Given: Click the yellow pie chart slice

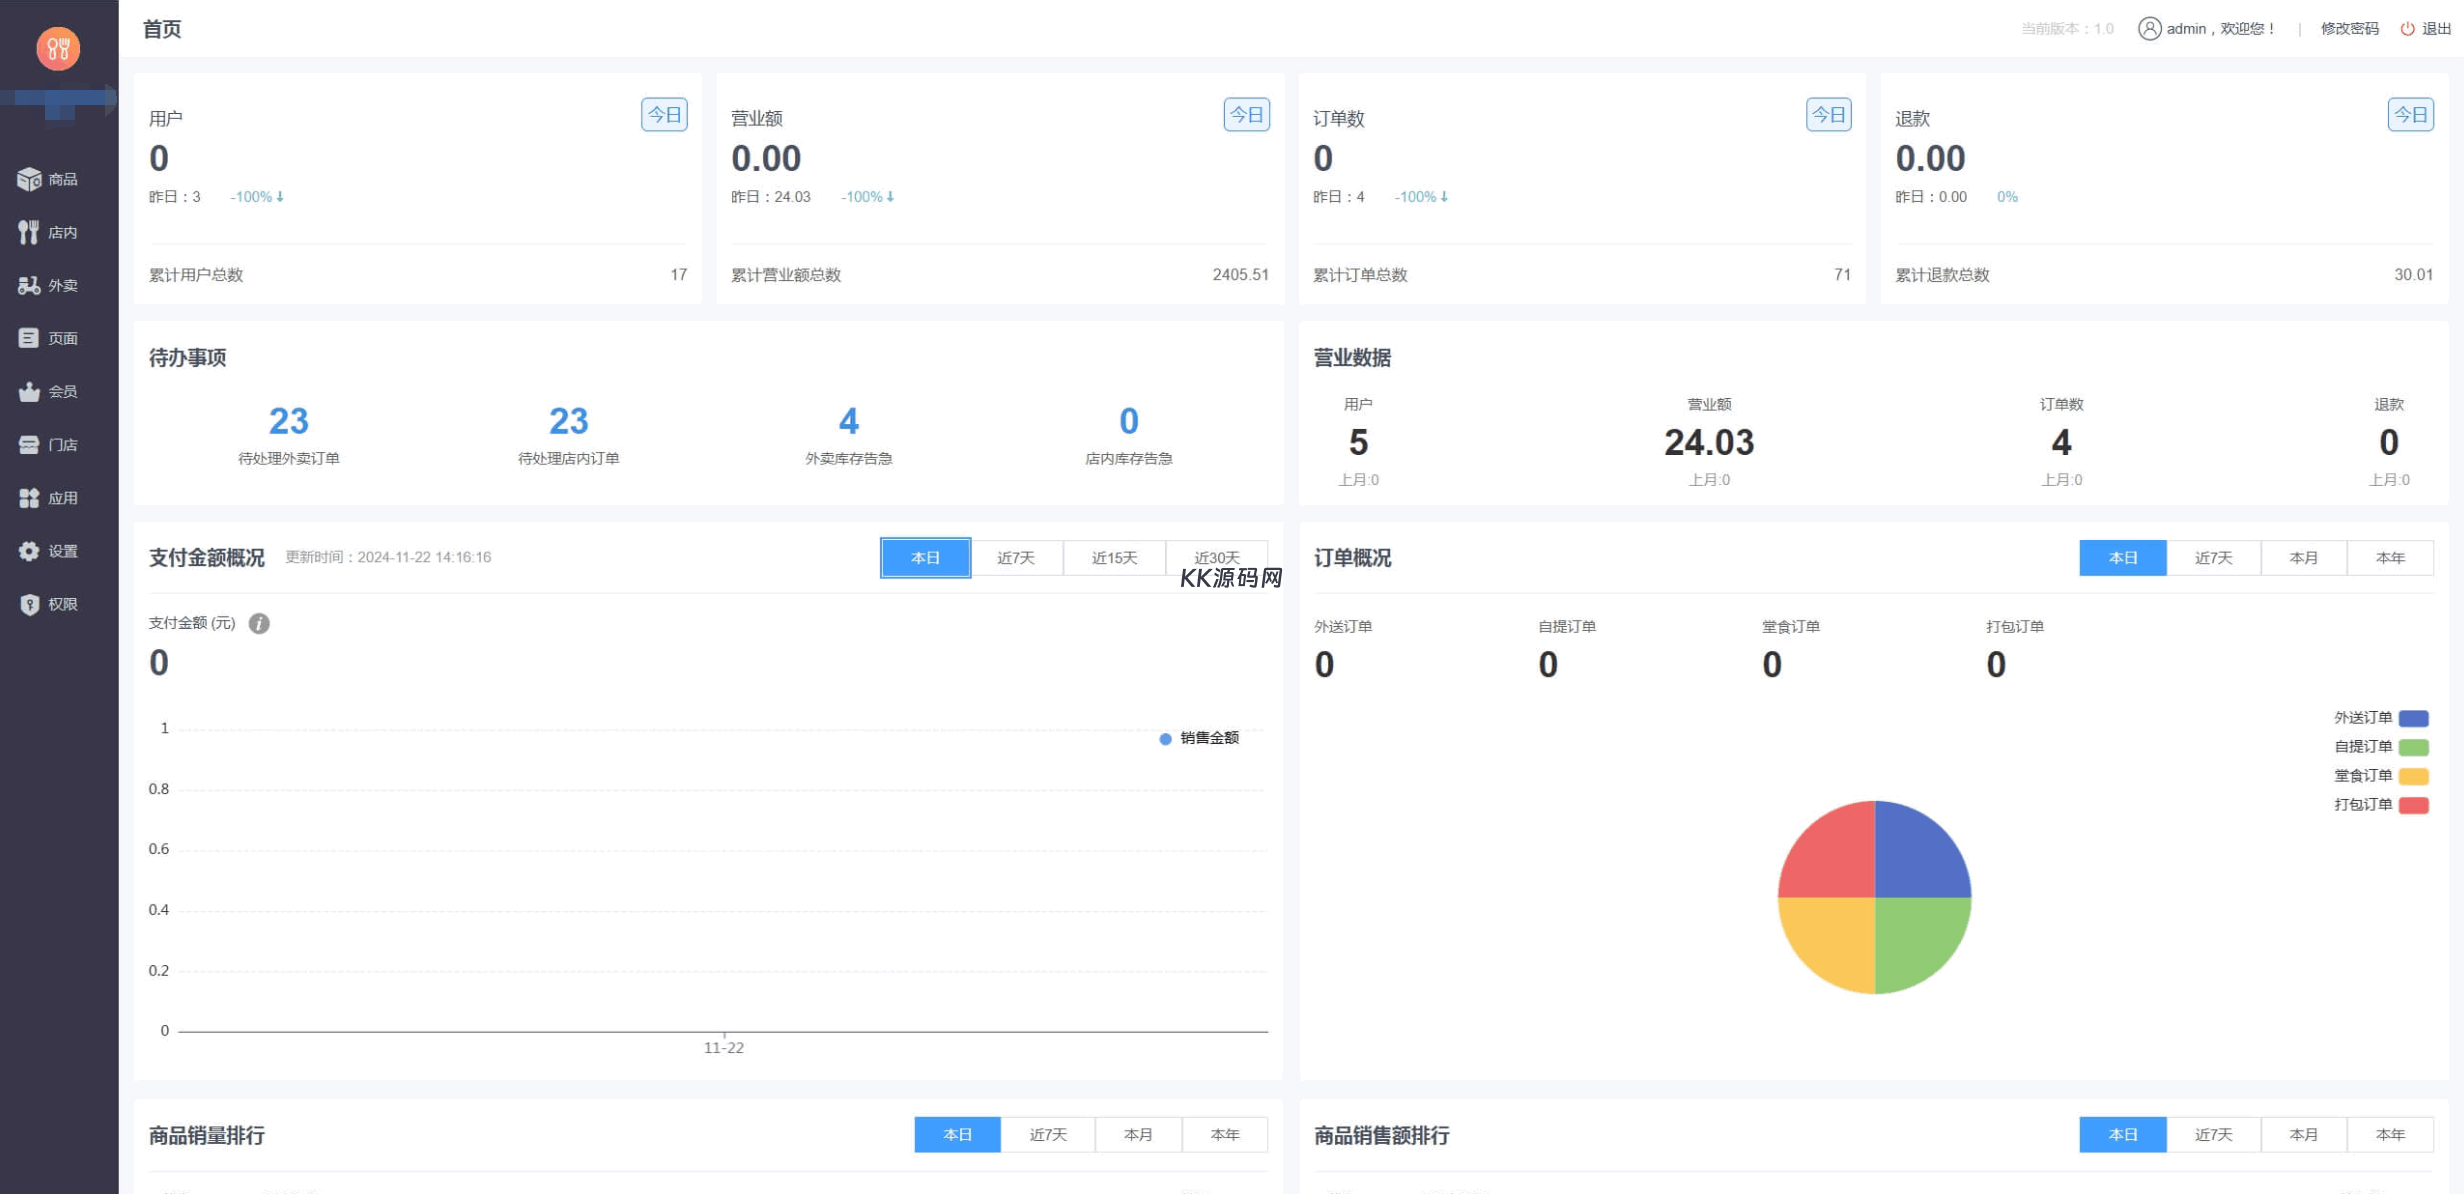Looking at the screenshot, I should tap(1834, 938).
